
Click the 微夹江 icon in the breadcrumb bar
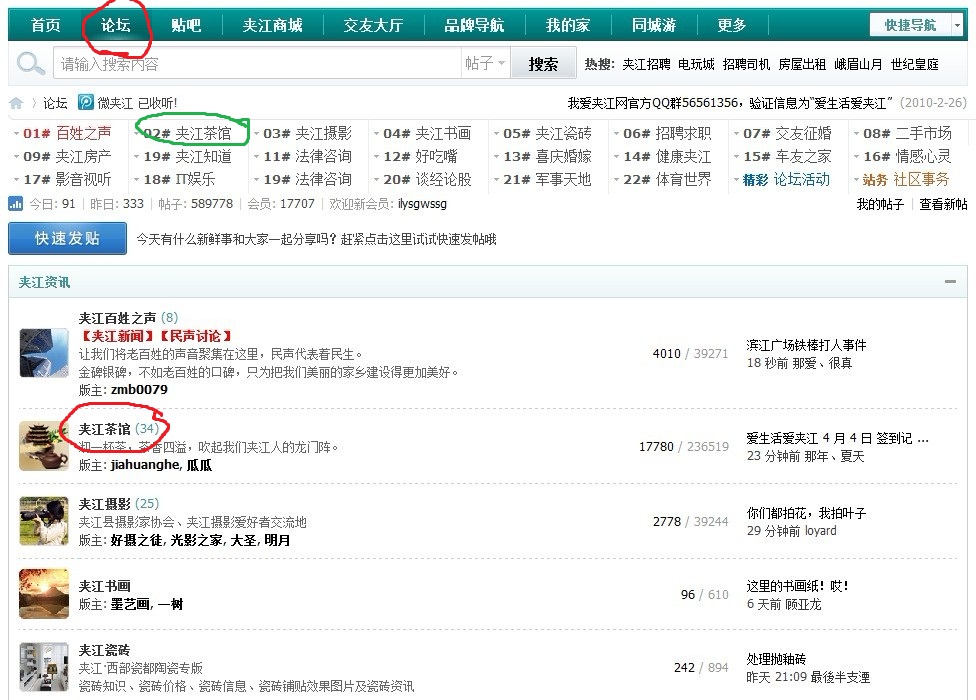point(86,103)
